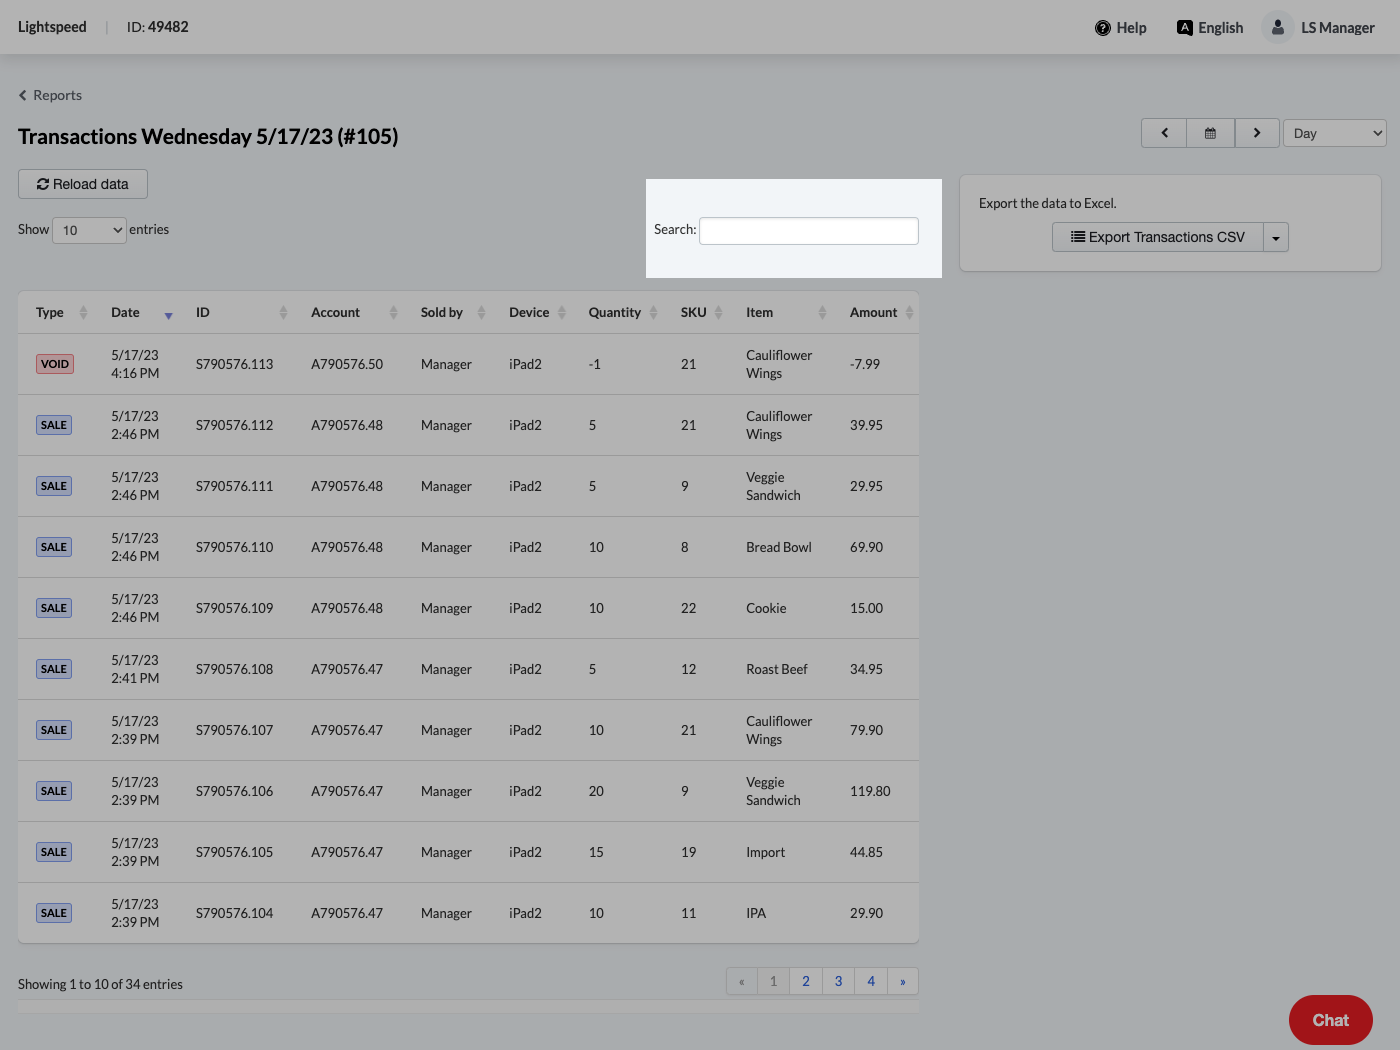Click IPA item cell
The image size is (1400, 1050).
point(756,913)
